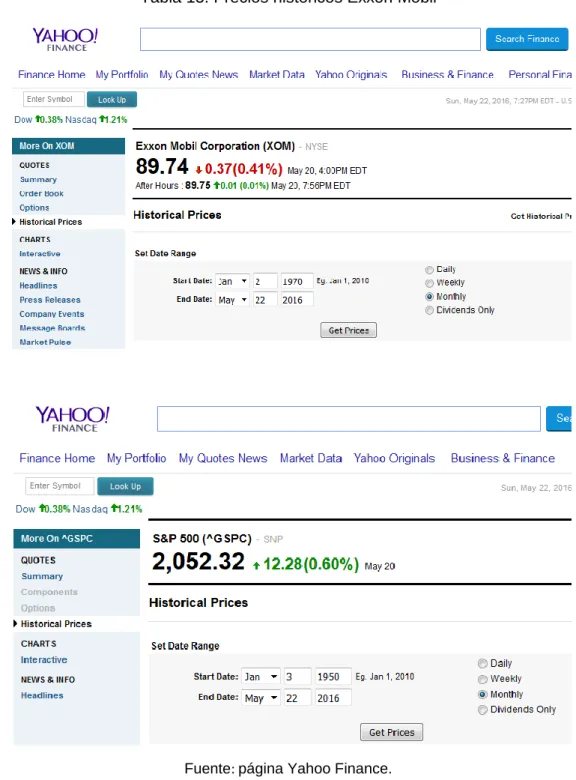
Task: Open Start Date month dropdown for Exxon Mobil
Action: pos(232,281)
